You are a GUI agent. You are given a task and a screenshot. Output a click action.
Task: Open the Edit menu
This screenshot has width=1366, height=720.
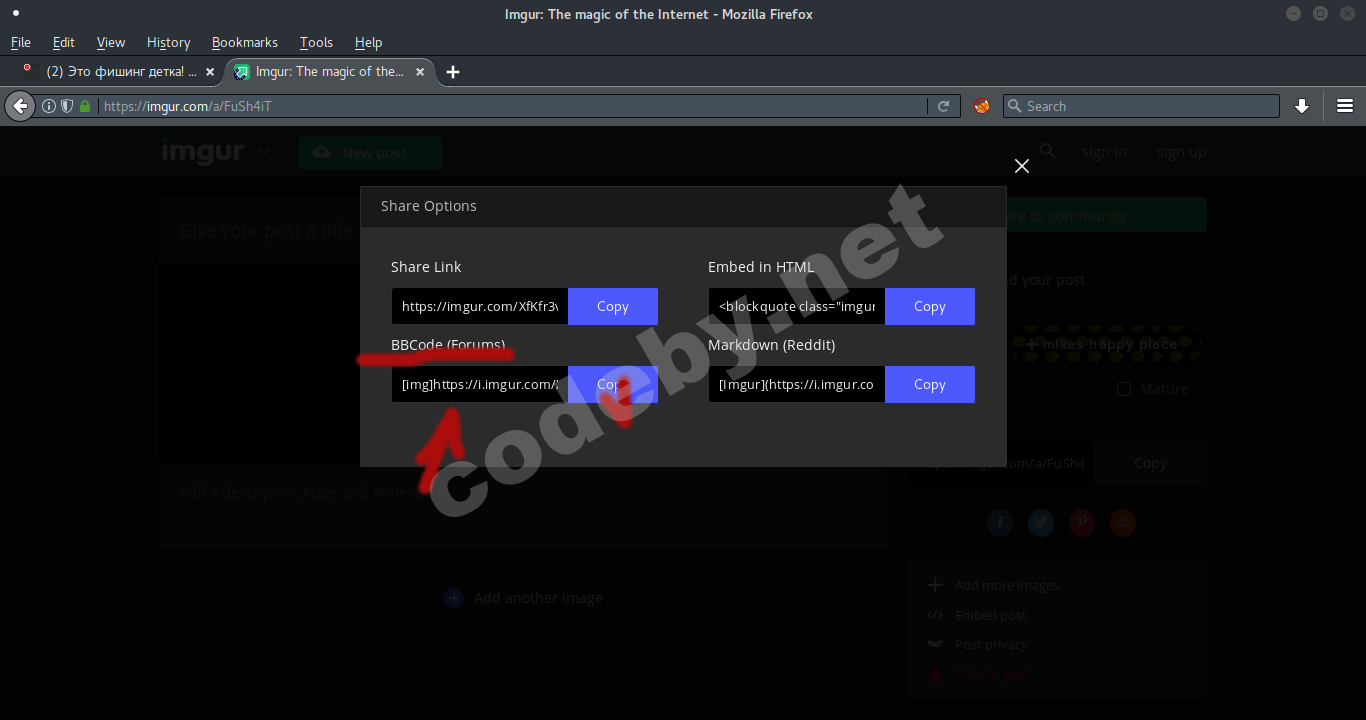64,42
